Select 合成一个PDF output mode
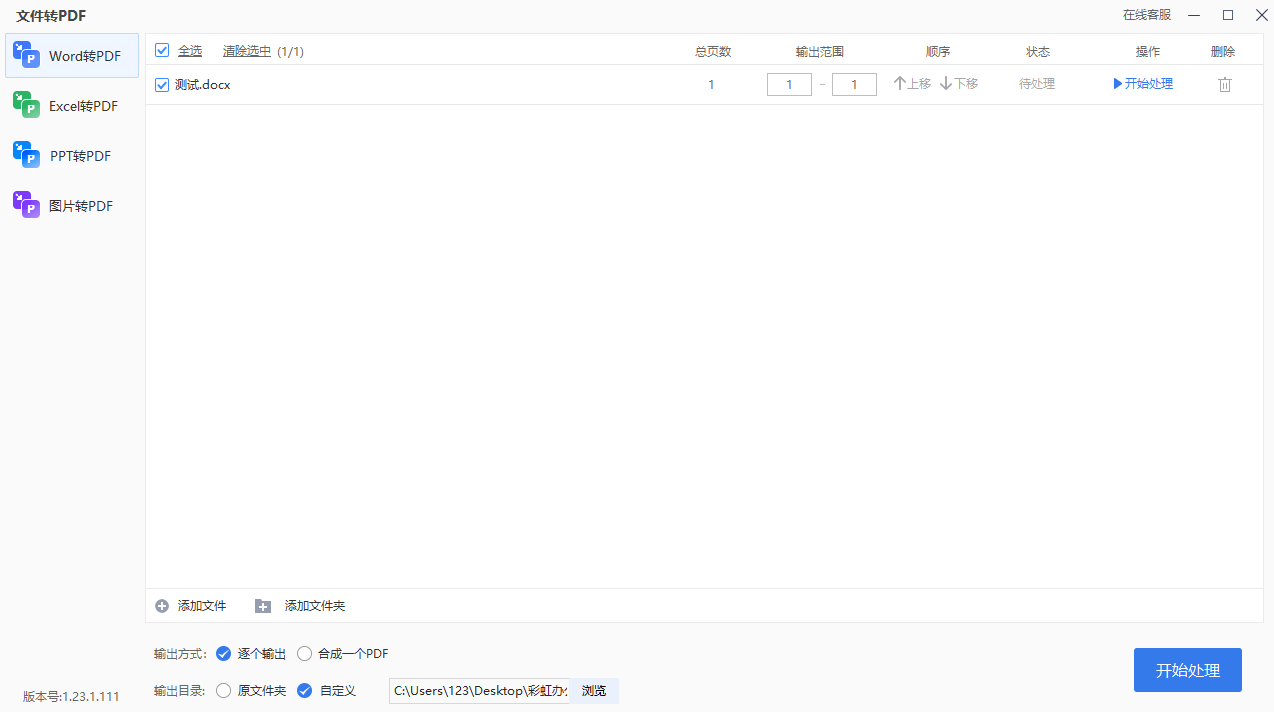Screen dimensions: 1274x712 pyautogui.click(x=304, y=654)
